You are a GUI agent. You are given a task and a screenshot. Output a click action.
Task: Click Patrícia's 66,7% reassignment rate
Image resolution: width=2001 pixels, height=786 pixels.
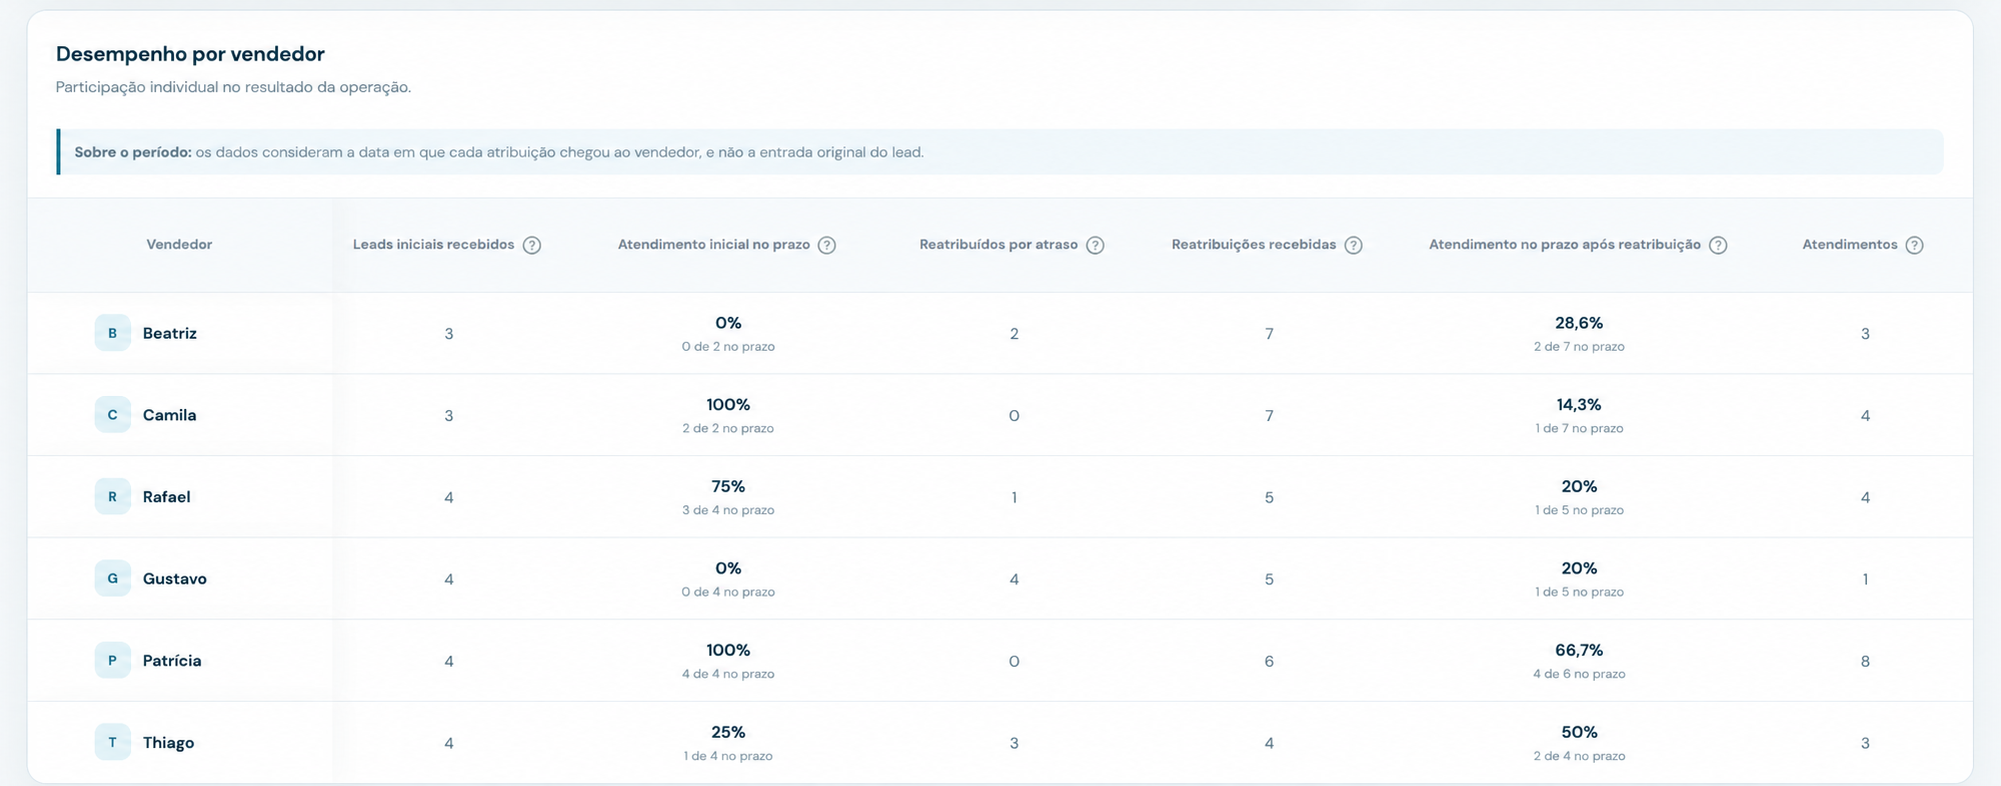1579,650
